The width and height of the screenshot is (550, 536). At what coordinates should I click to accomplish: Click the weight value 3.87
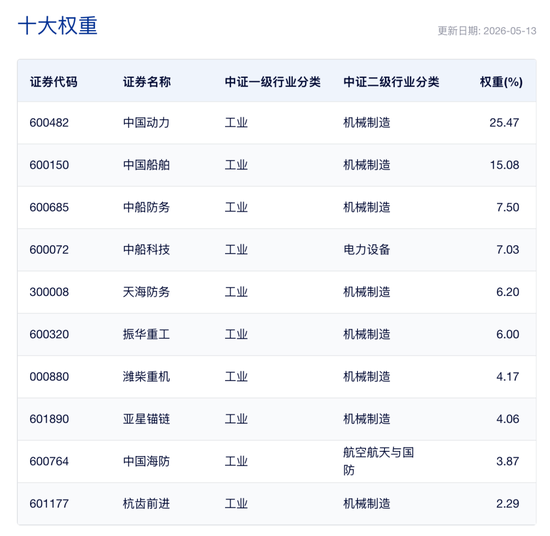pyautogui.click(x=508, y=461)
